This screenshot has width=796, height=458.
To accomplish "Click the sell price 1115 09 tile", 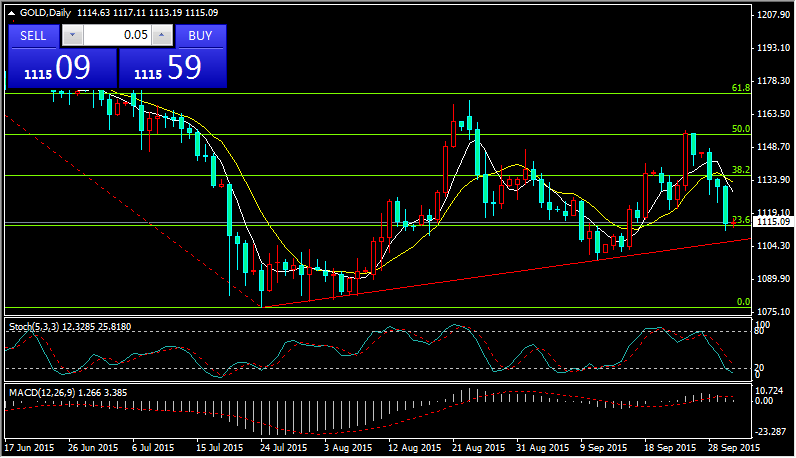I will (x=62, y=68).
